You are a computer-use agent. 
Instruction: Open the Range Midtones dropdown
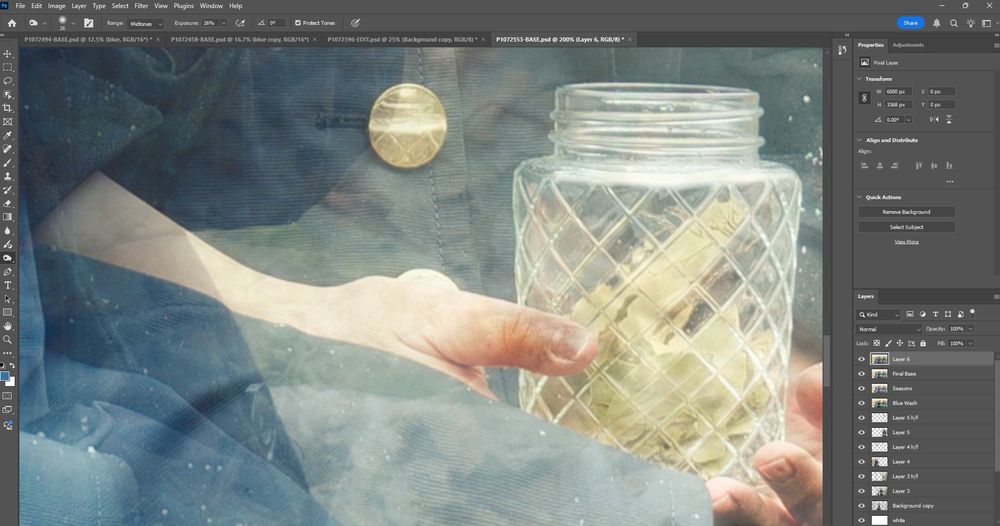coord(146,24)
